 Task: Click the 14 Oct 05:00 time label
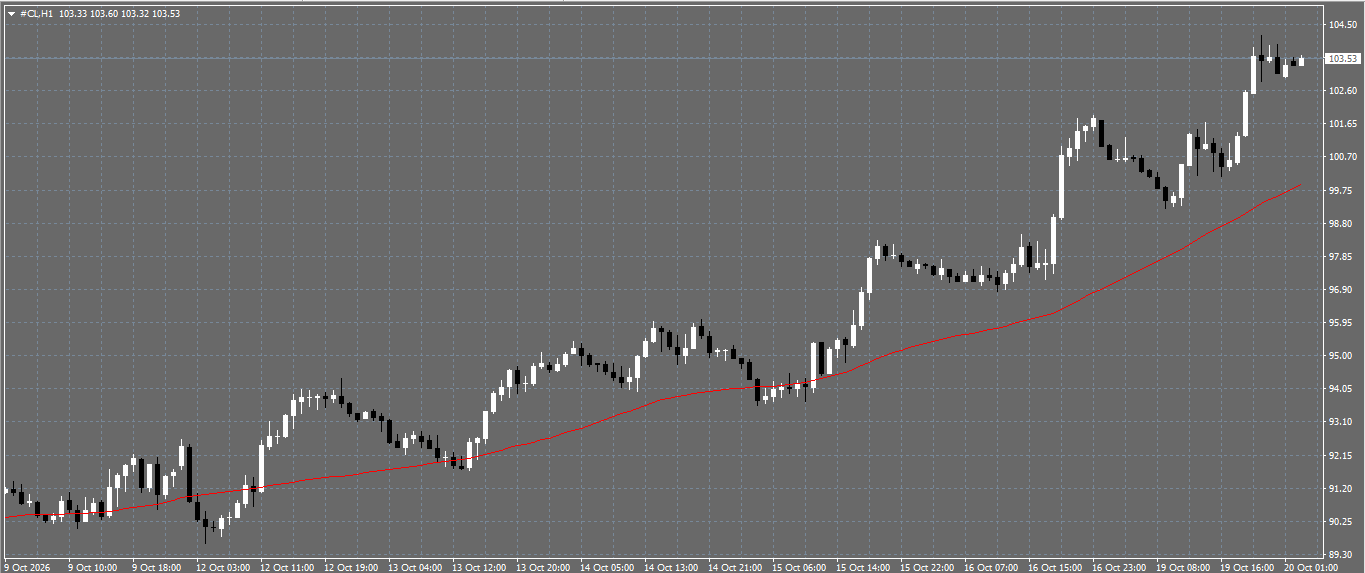[x=609, y=567]
